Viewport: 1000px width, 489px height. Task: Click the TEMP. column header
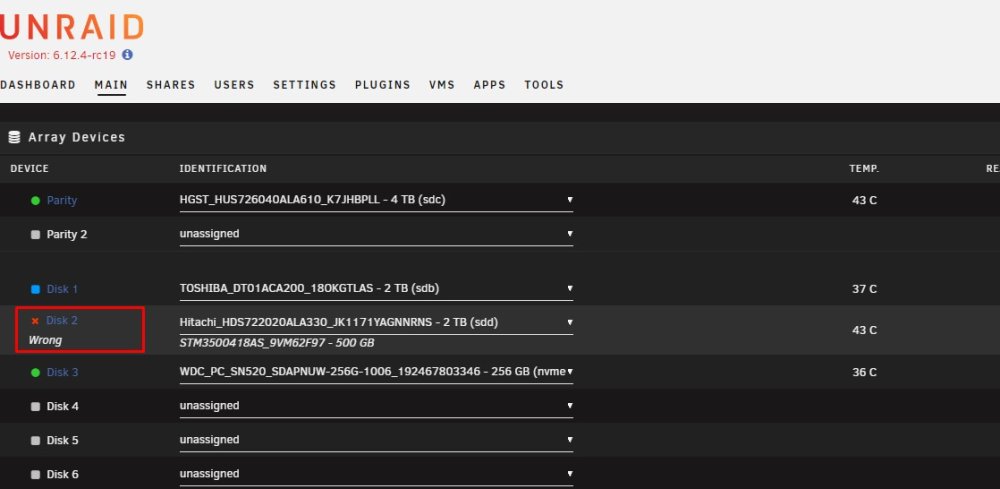864,169
